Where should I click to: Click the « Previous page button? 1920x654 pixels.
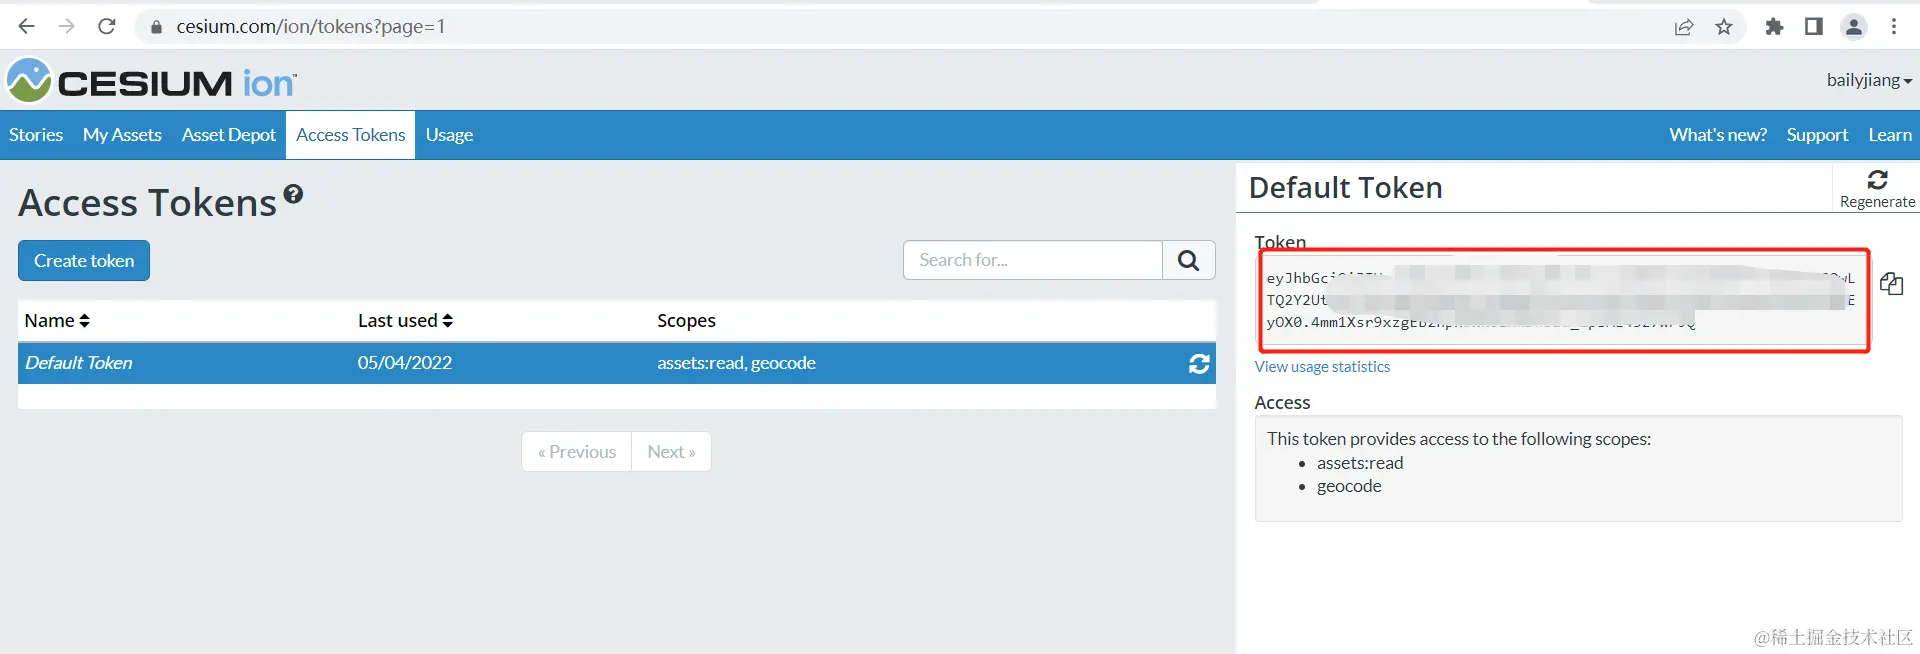[577, 452]
